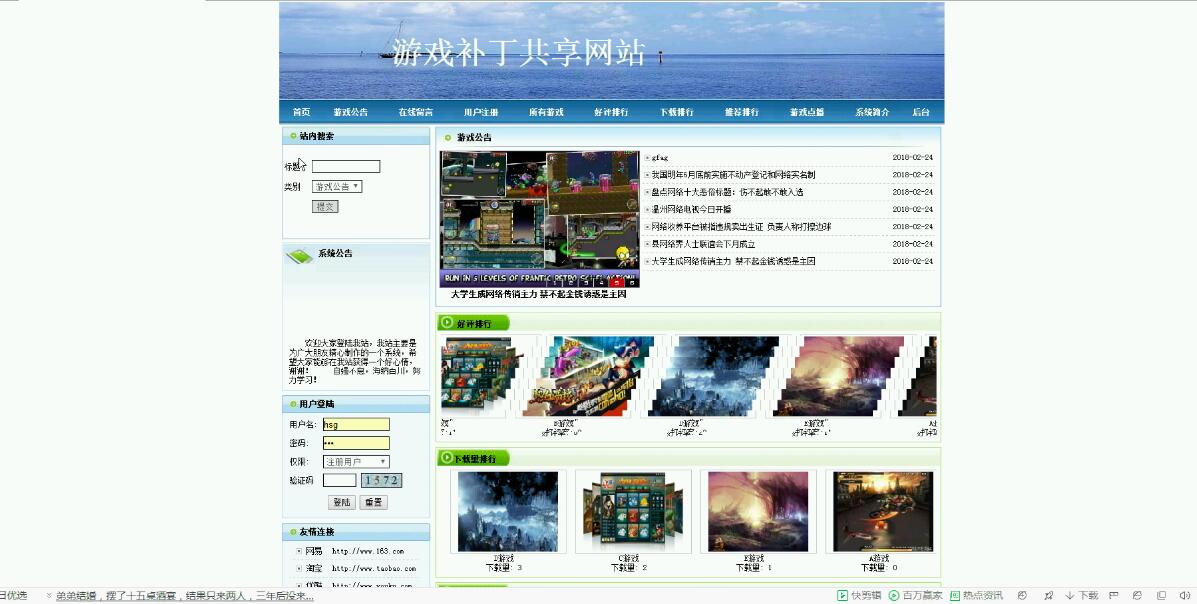
Task: Click the 密码 password field
Action: [356, 443]
